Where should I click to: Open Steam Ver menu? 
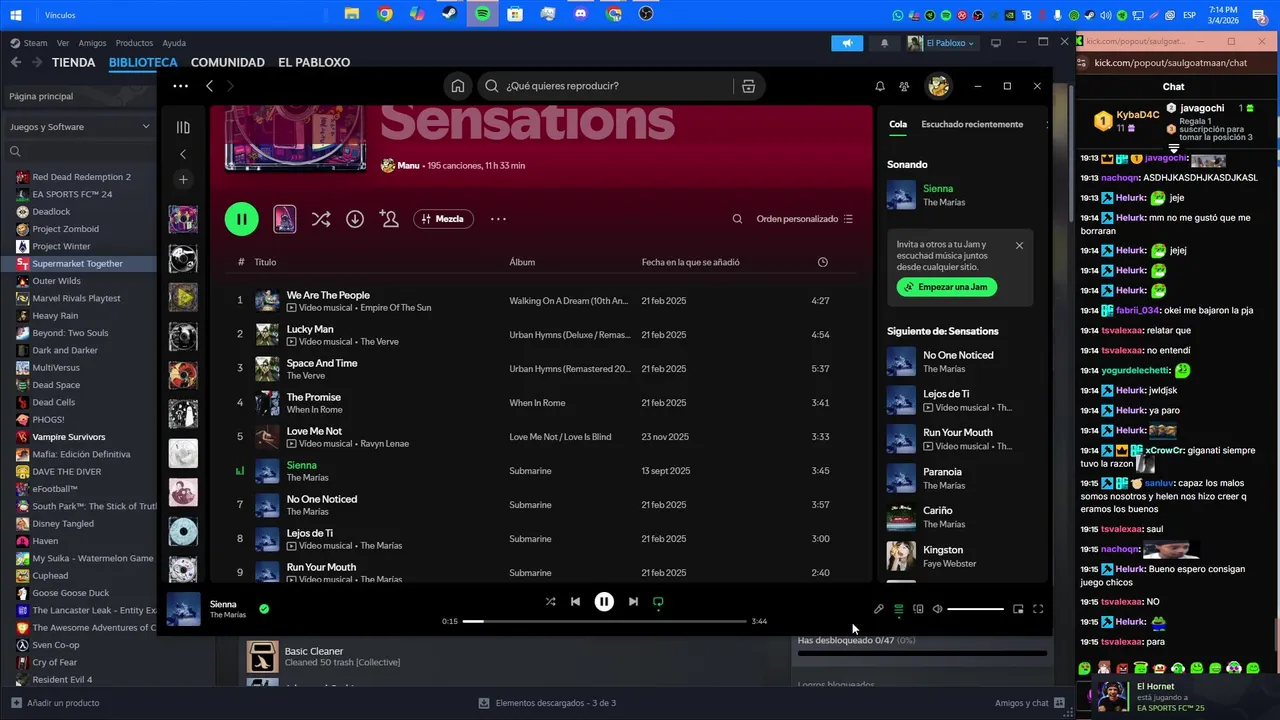[63, 43]
